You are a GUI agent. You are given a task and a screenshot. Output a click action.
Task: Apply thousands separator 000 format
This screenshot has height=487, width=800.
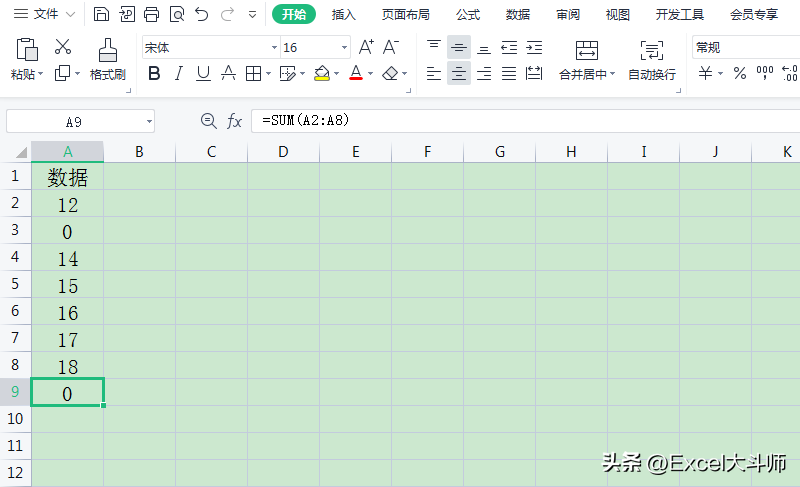coord(765,73)
